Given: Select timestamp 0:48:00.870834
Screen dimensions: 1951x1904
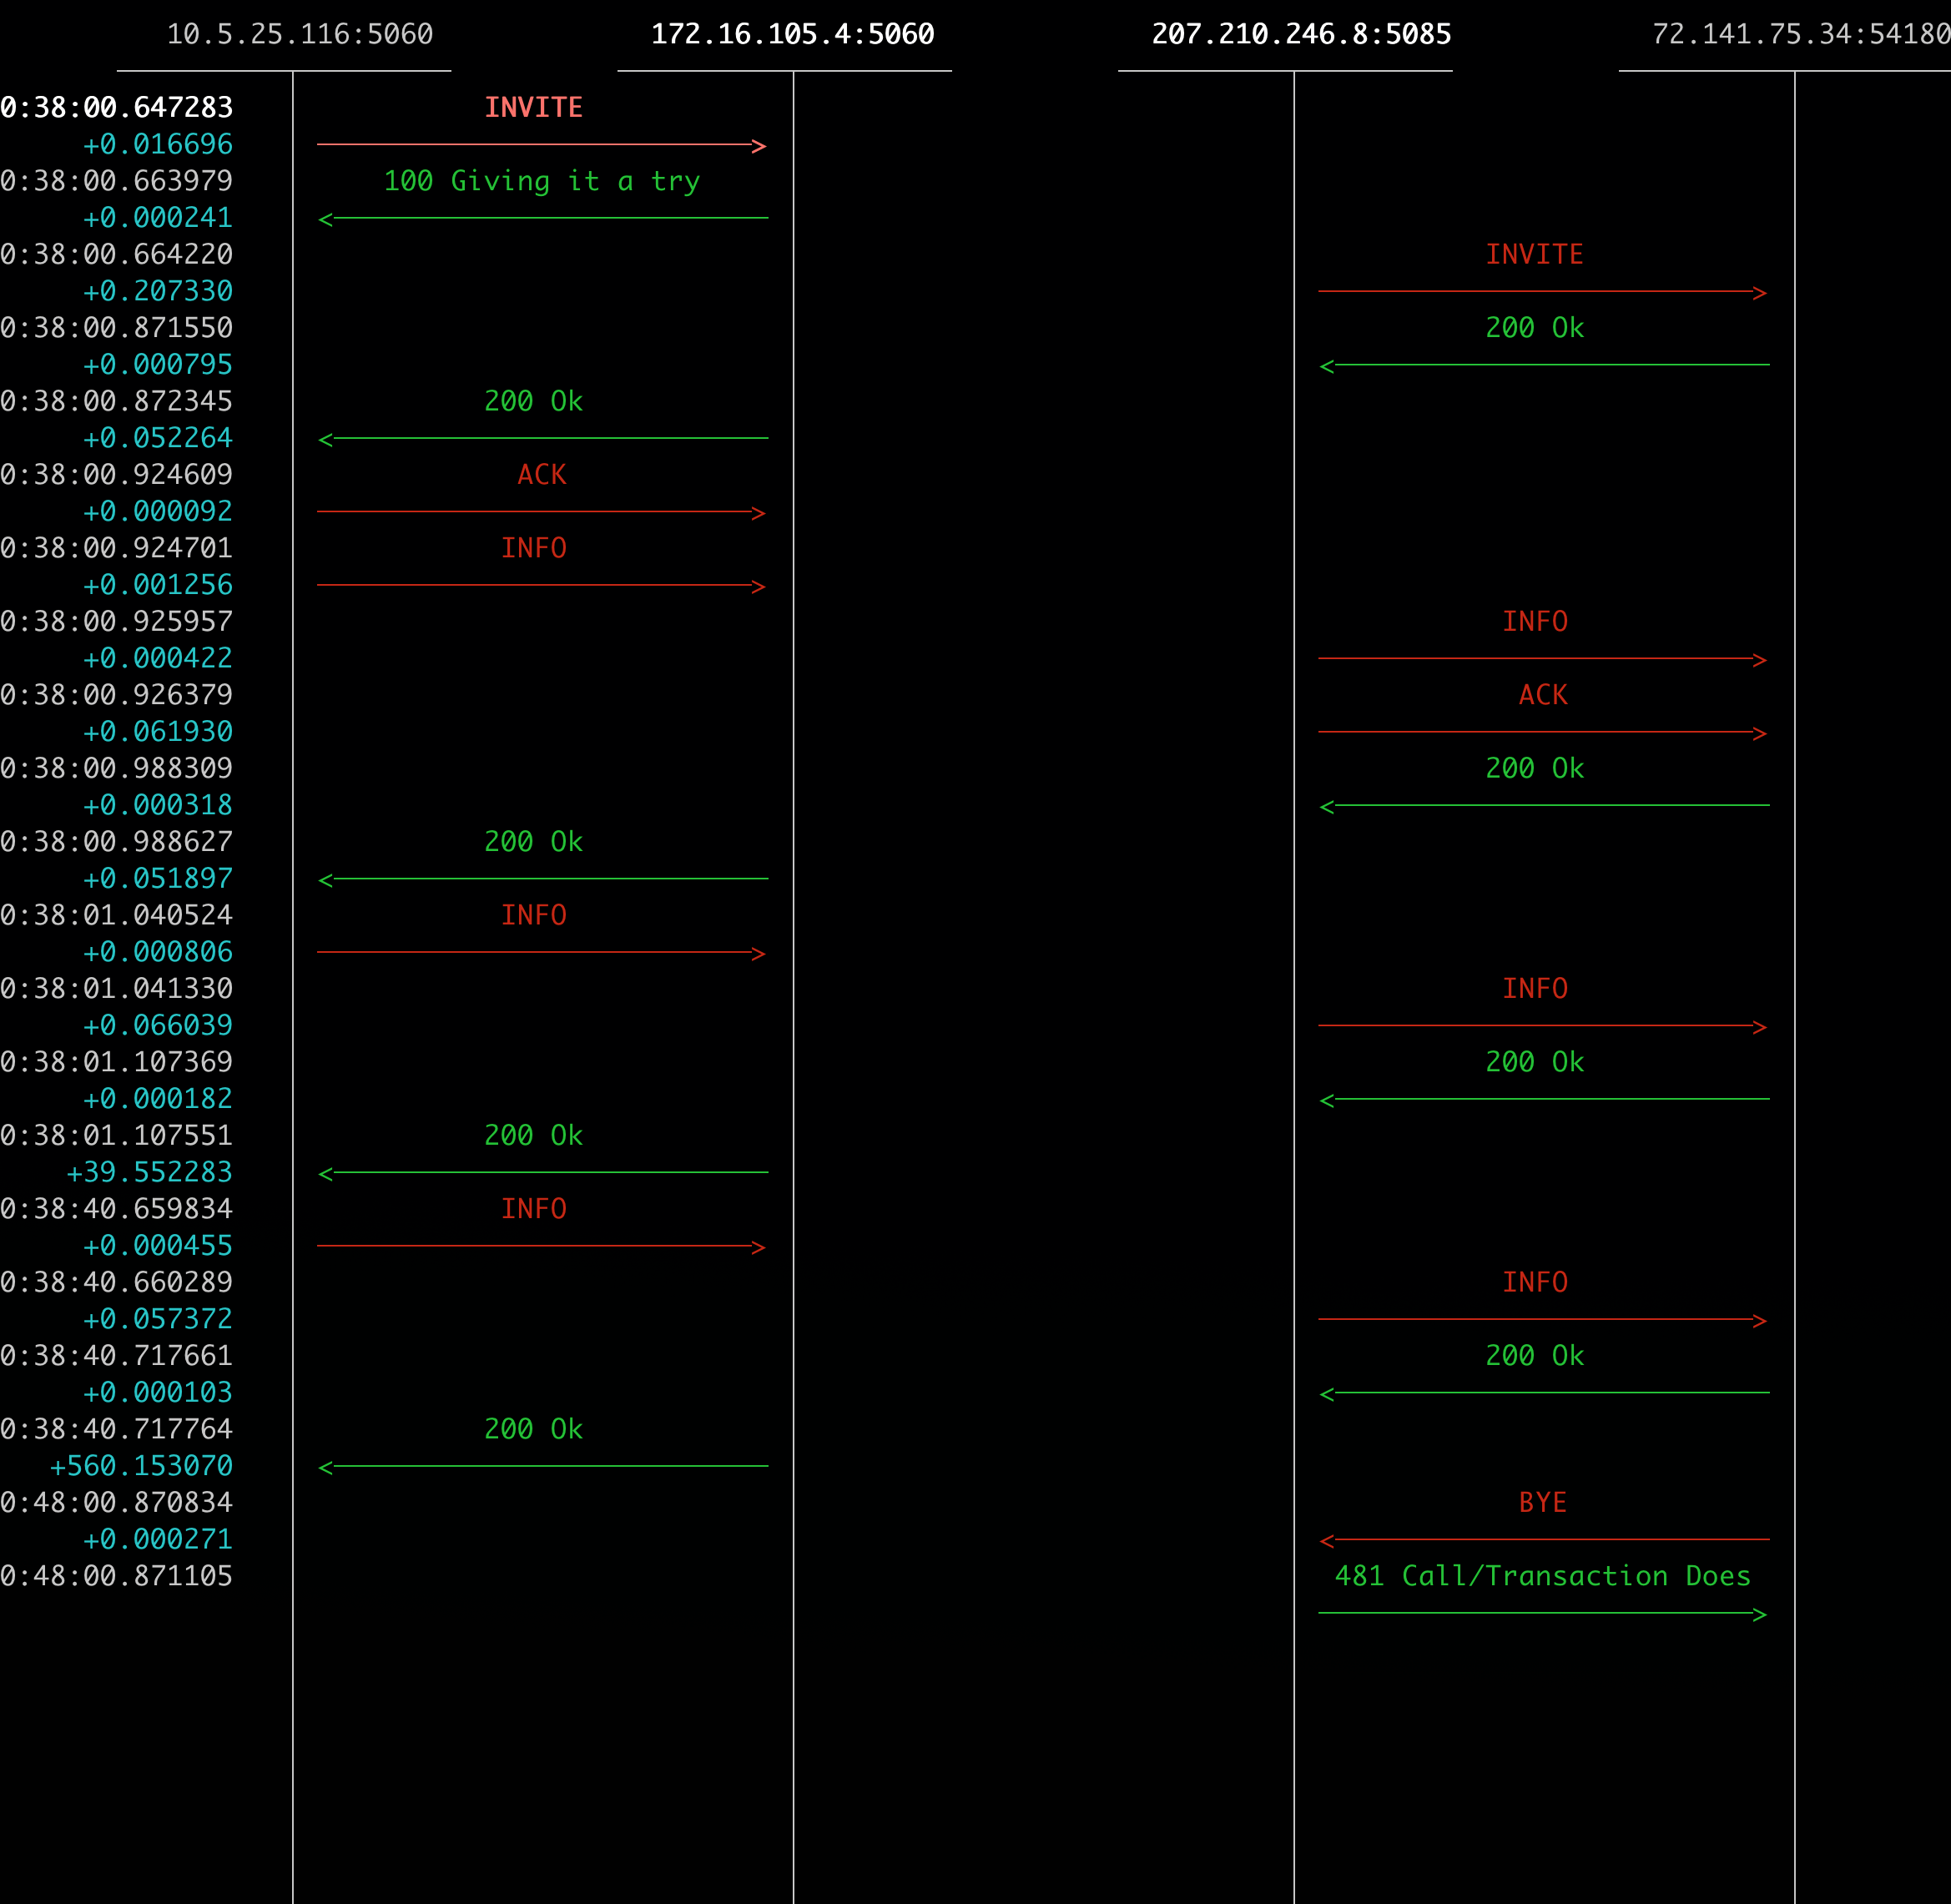Looking at the screenshot, I should click(x=117, y=1502).
